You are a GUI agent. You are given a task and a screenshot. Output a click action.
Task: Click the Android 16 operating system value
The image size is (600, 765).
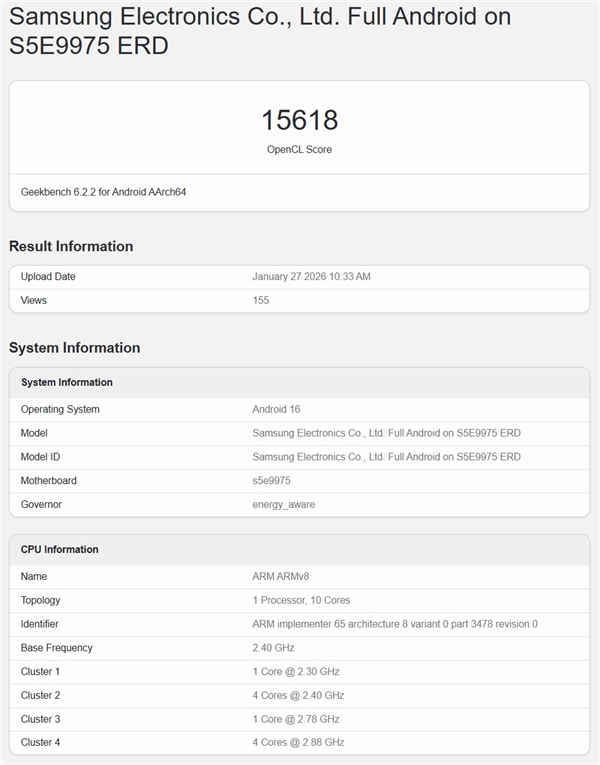tap(276, 409)
